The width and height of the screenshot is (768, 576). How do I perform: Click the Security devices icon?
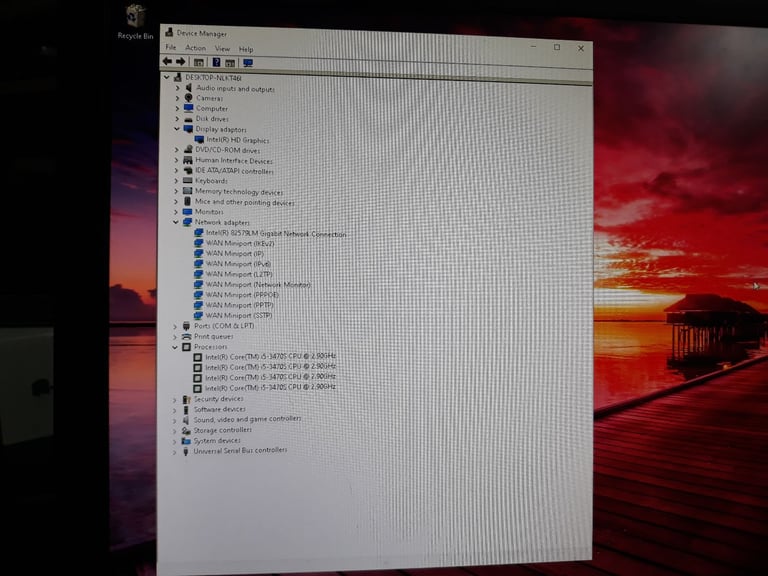tap(186, 400)
